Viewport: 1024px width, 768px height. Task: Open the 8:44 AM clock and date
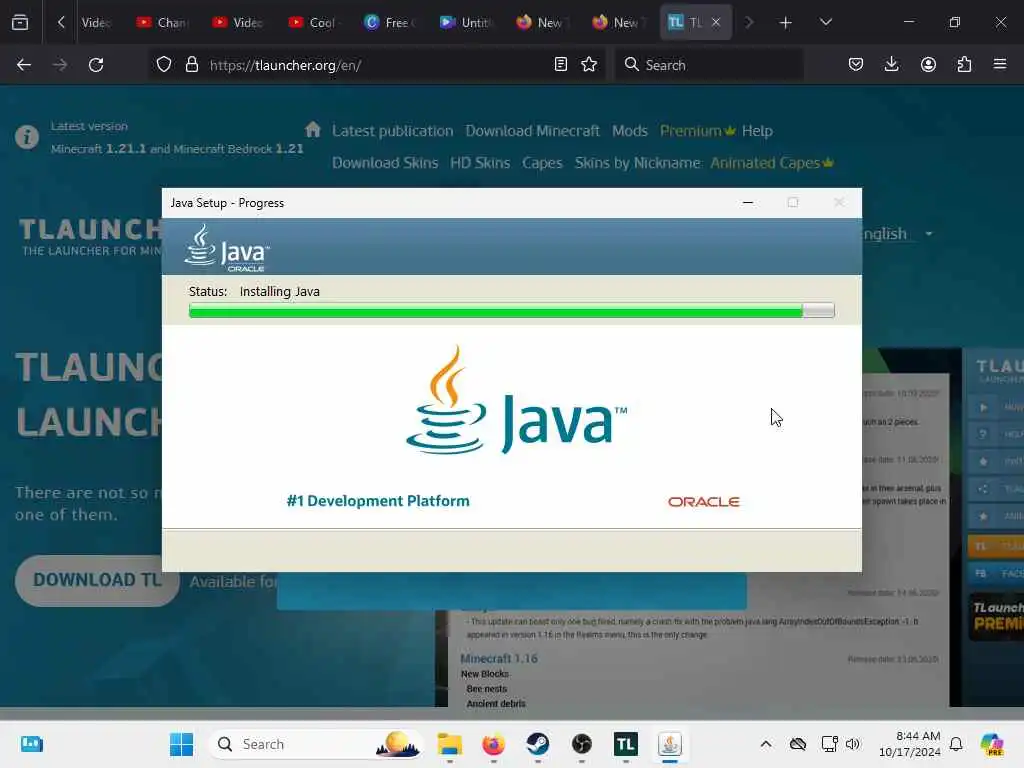coord(909,744)
